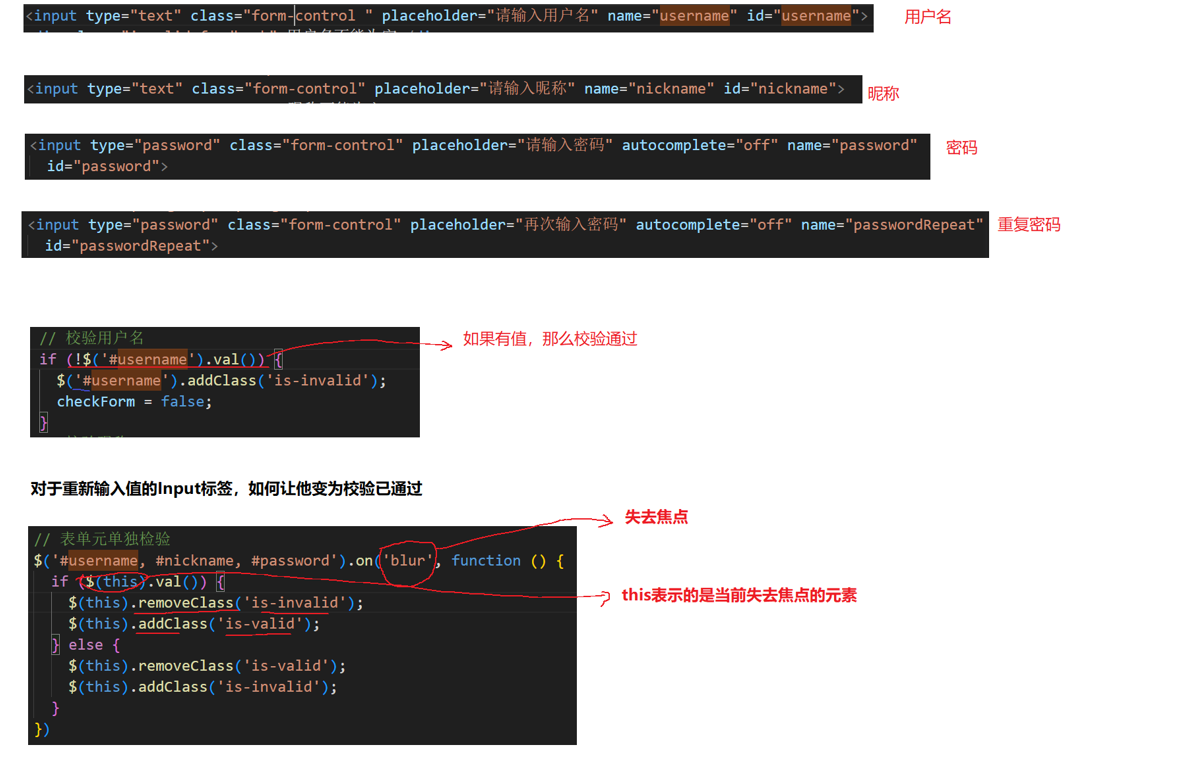Image resolution: width=1184 pixels, height=760 pixels.
Task: Click the line if (!$('#username').val())
Action: [160, 360]
